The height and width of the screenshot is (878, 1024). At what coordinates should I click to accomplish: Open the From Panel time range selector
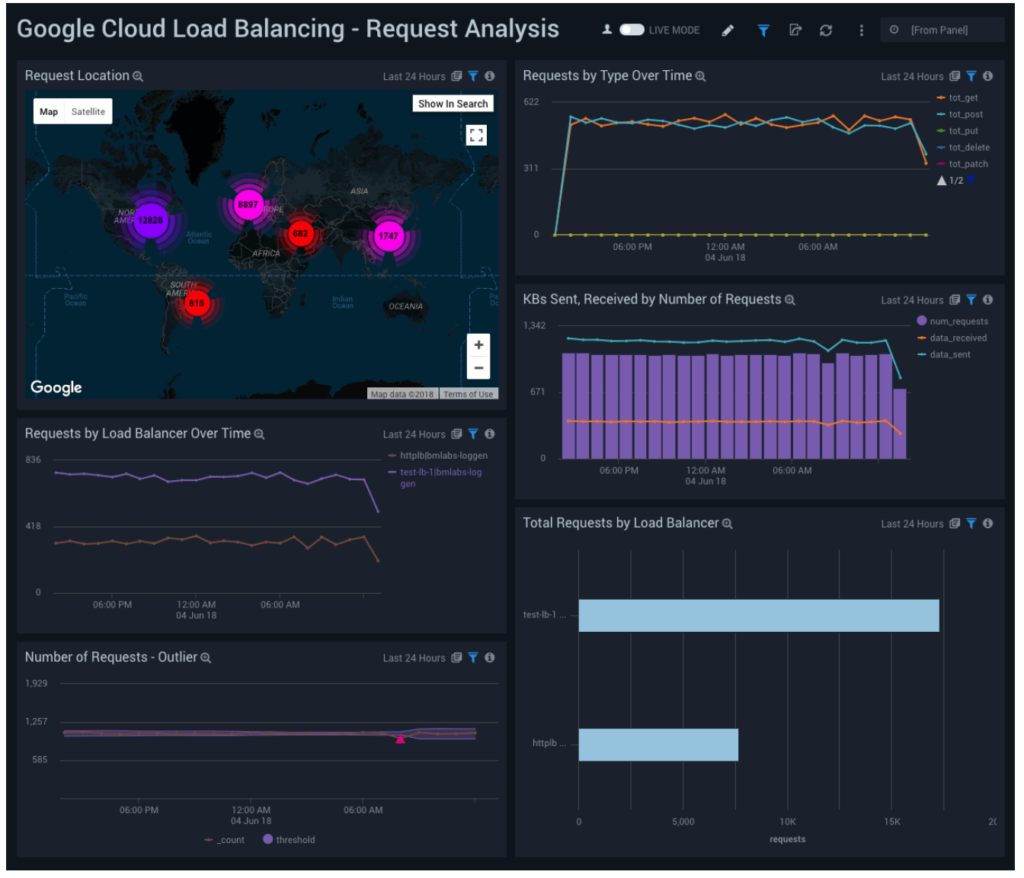[942, 30]
